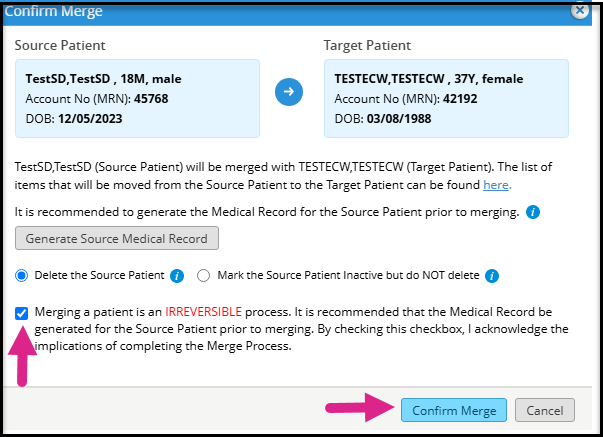Click the blue arrow icon between patients
Viewport: 603px width, 437px height.
(290, 93)
